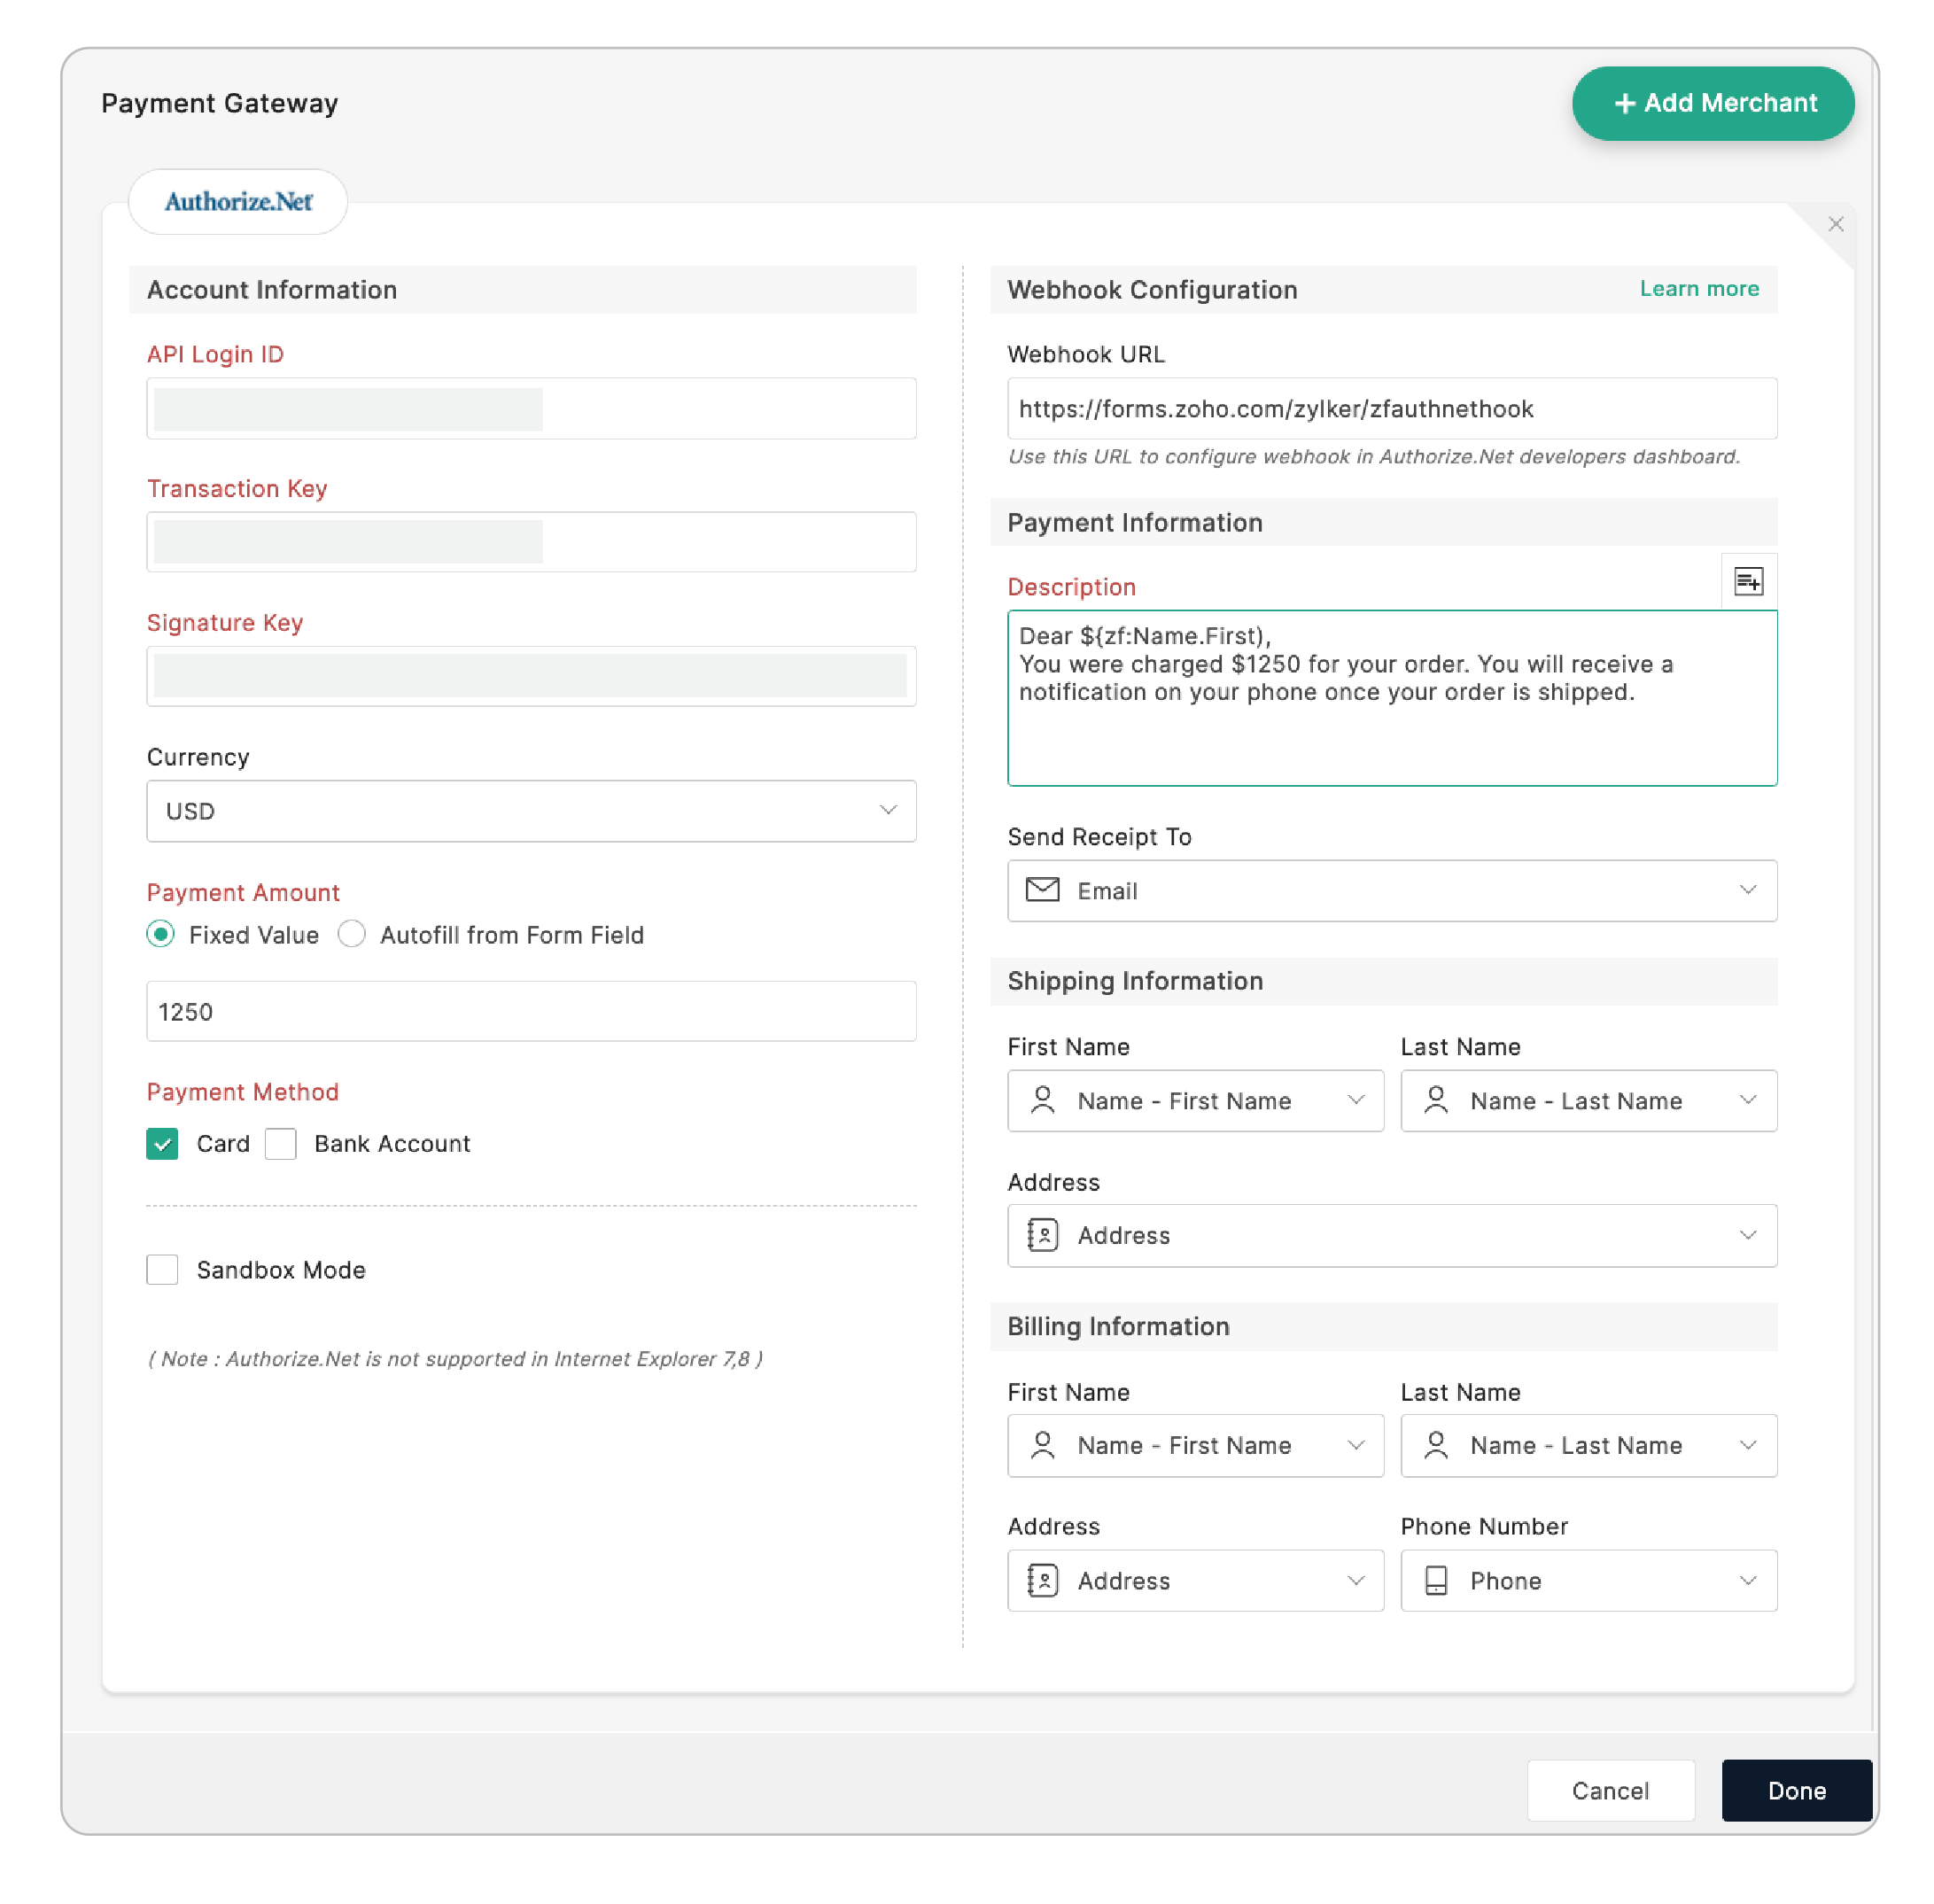Click the Done button
Viewport: 1934px width, 1904px height.
[1796, 1790]
